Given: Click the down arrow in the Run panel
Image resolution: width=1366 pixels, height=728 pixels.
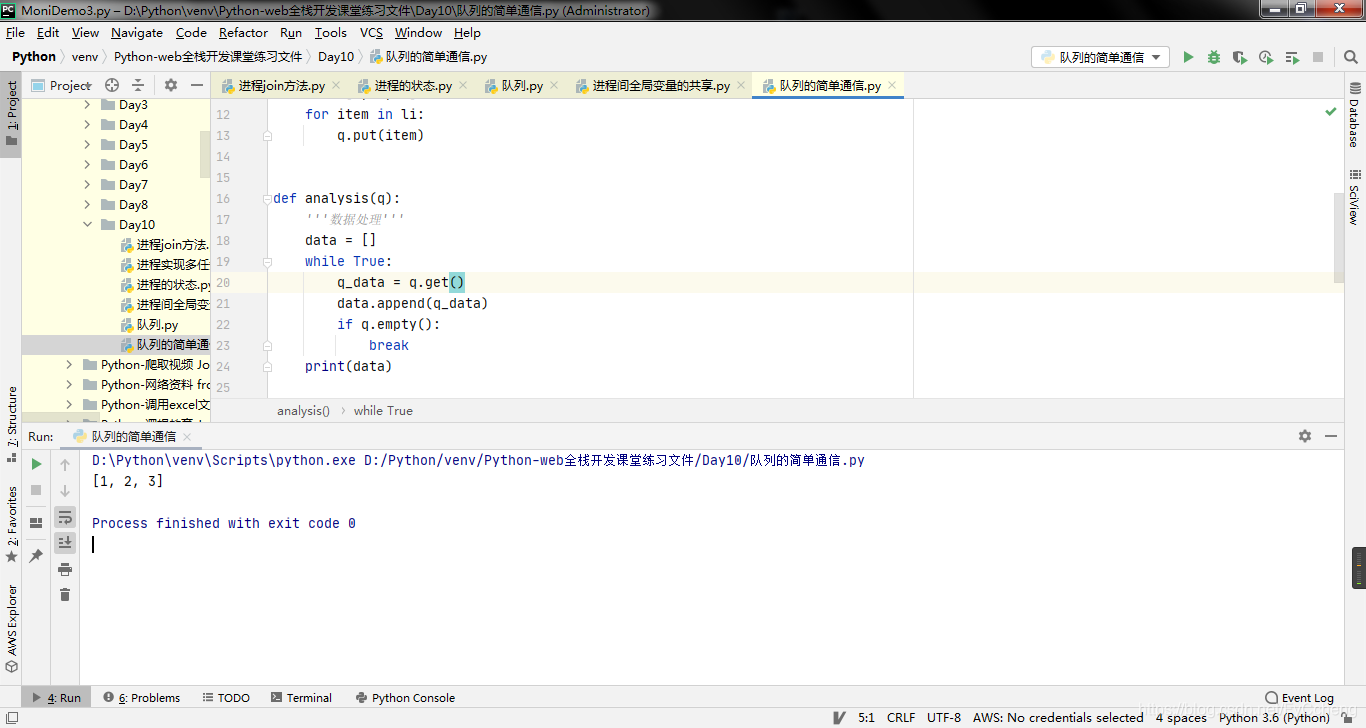Looking at the screenshot, I should [65, 490].
